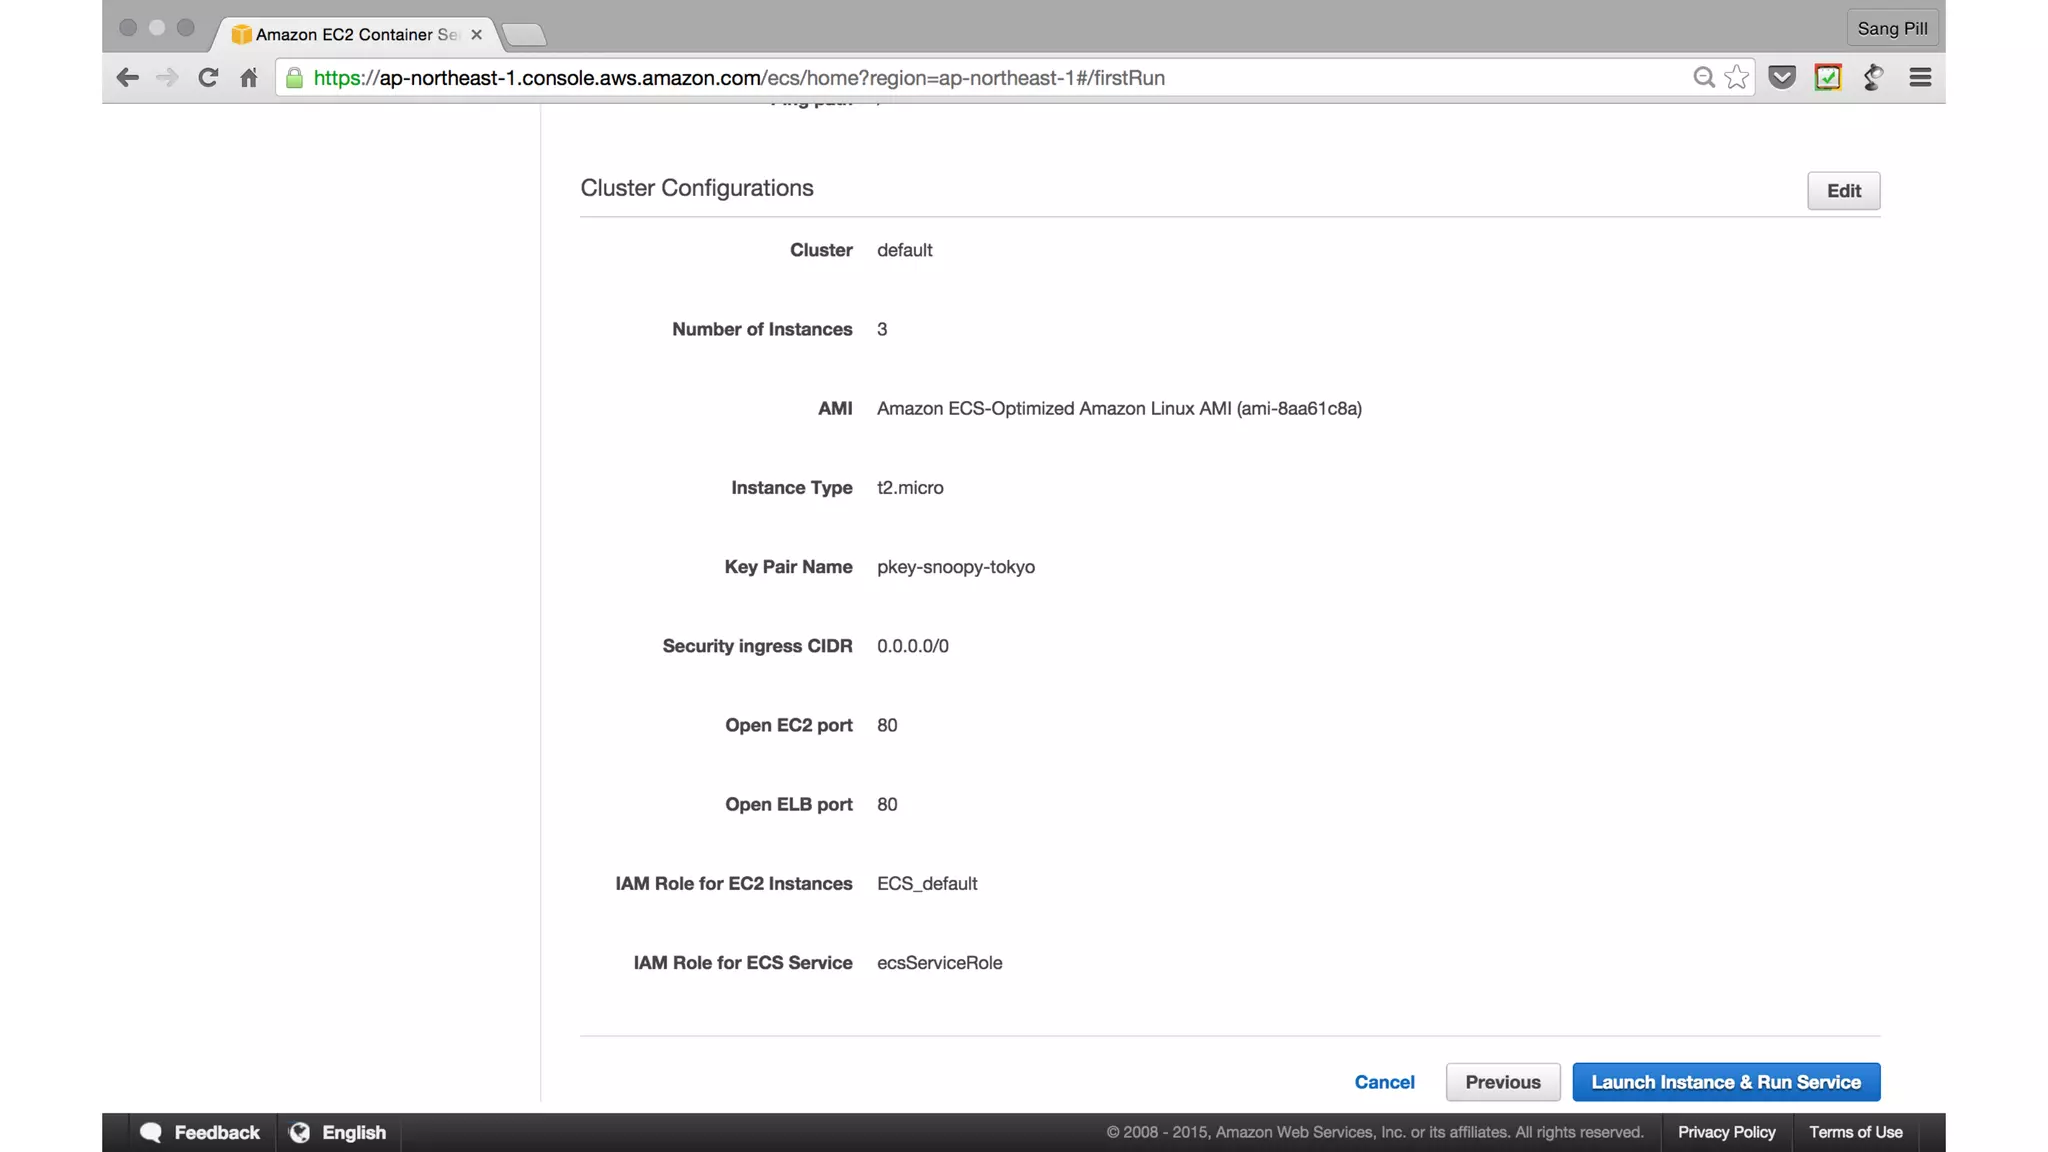The width and height of the screenshot is (2048, 1152).
Task: Open a new blank browser tab
Action: [524, 36]
